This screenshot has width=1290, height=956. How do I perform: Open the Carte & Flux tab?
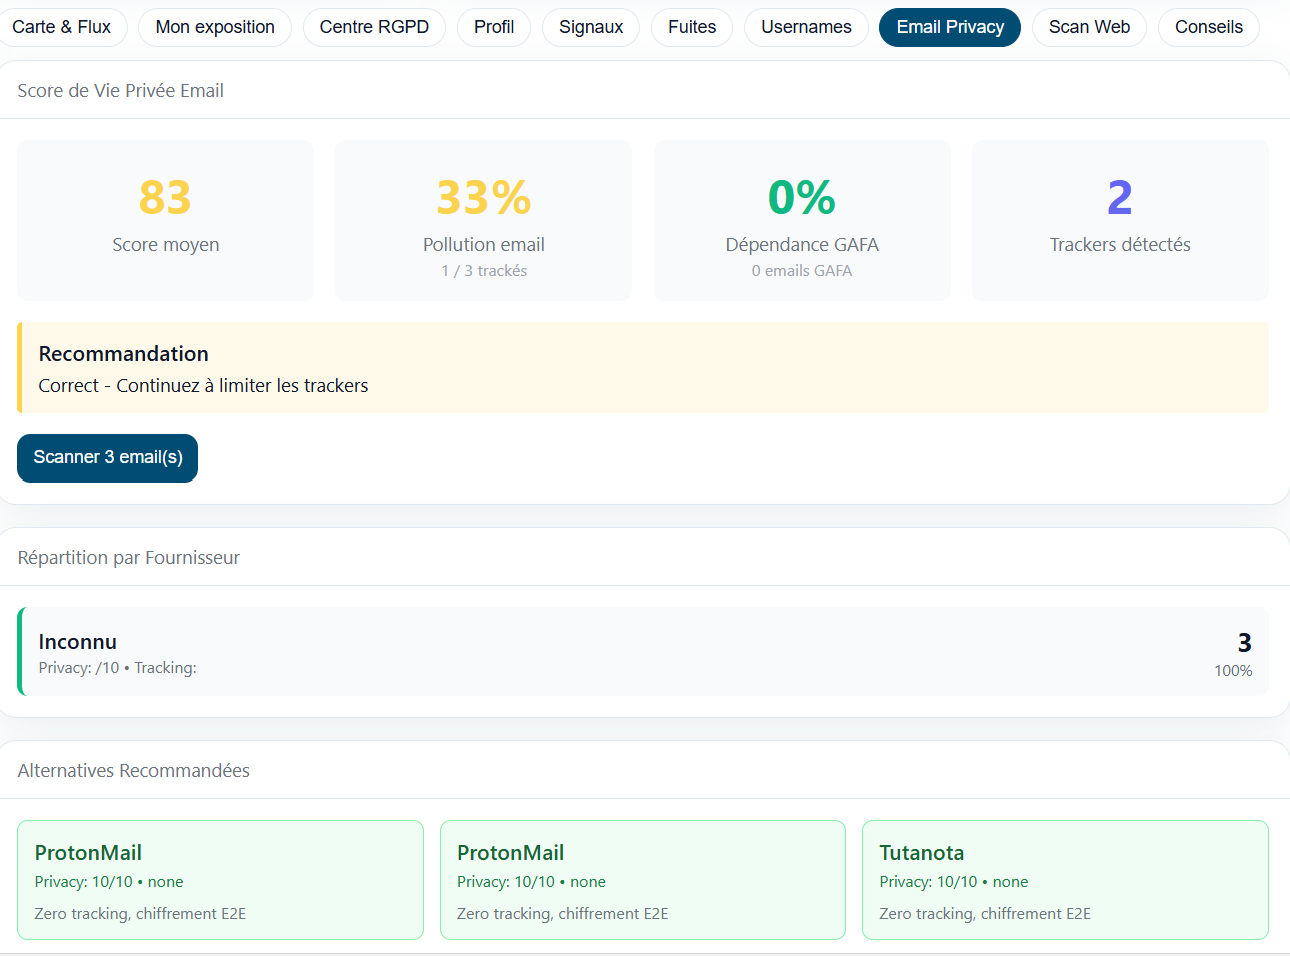point(62,27)
